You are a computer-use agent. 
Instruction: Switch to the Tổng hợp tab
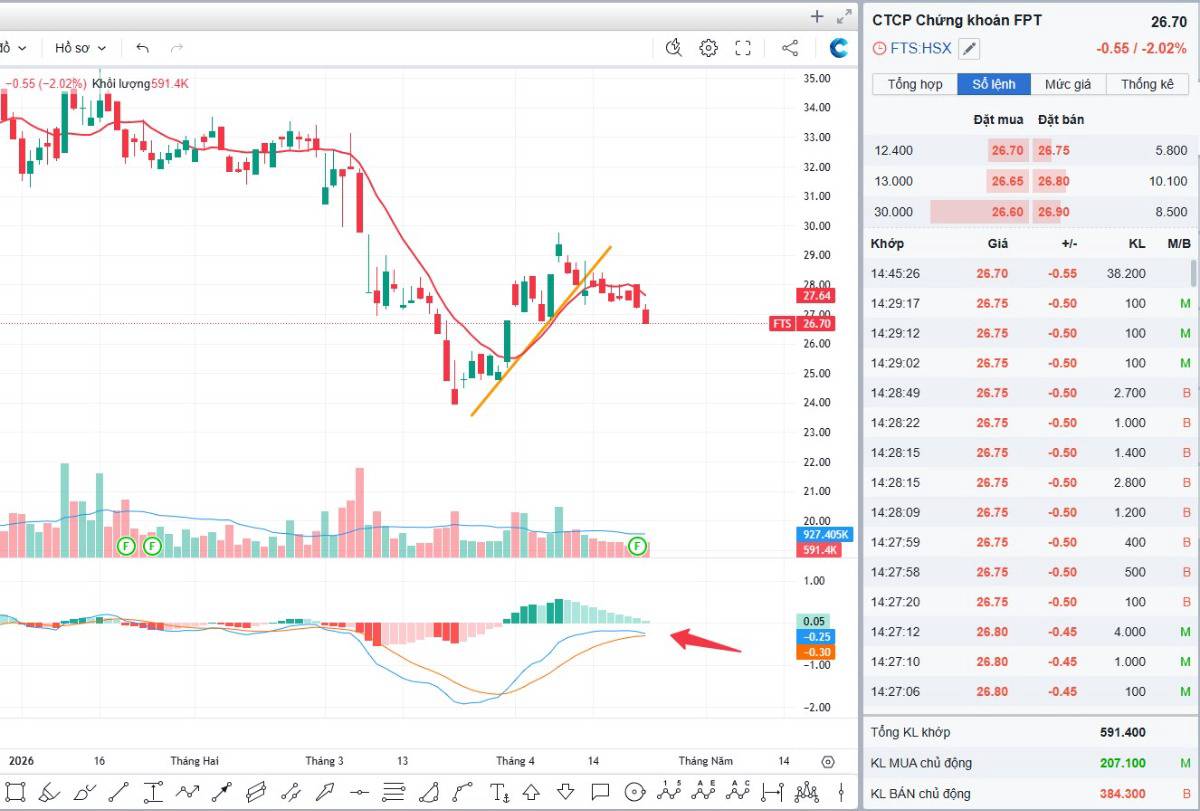(914, 84)
